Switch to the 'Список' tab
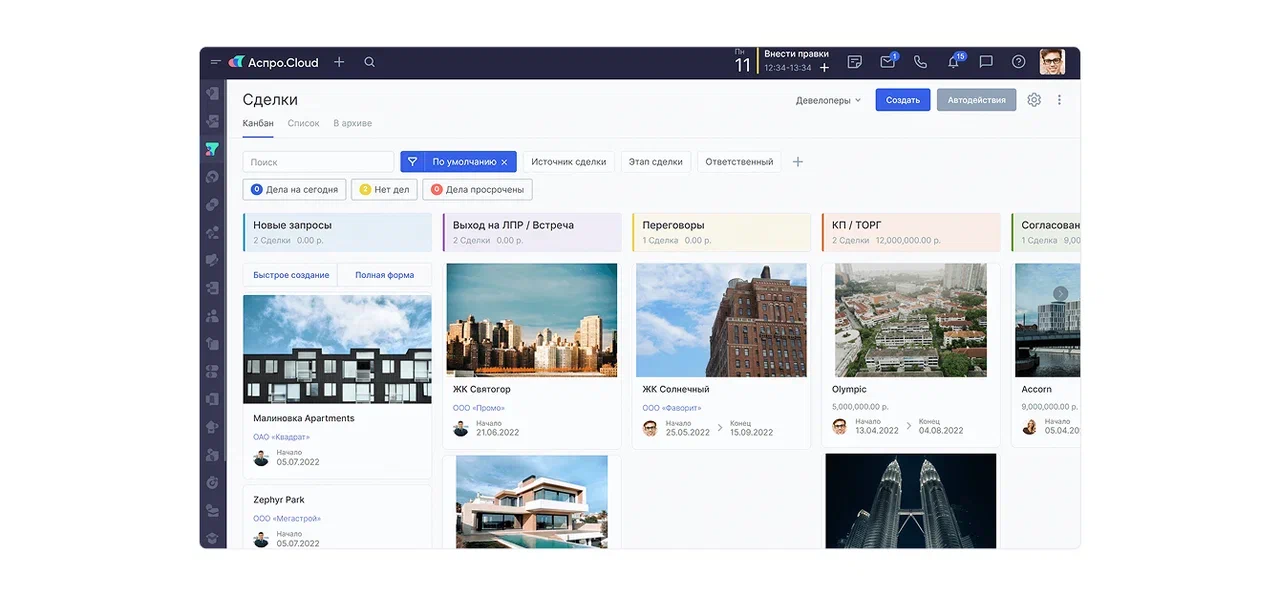Screen dimensions: 1280x596 coord(303,123)
